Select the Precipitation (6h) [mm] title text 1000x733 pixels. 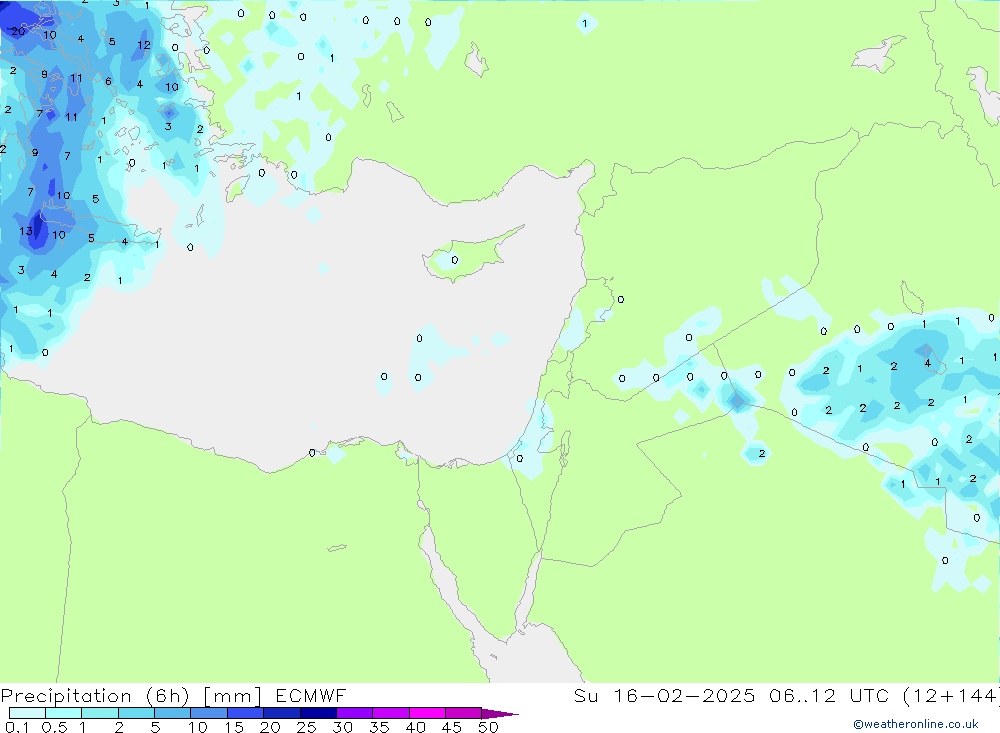point(131,696)
